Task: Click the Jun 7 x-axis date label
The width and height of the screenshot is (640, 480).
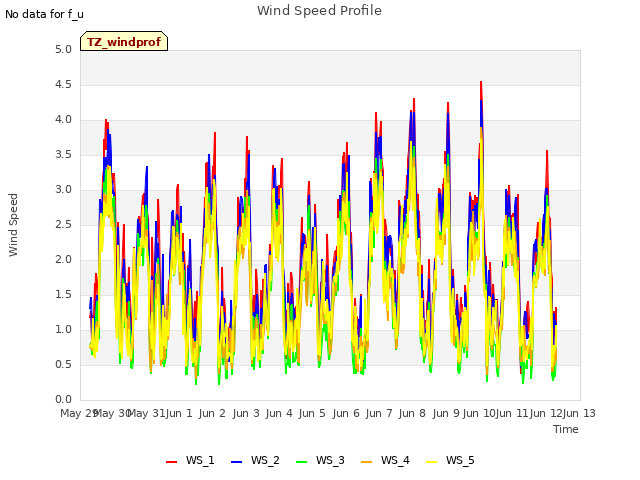Action: 379,413
